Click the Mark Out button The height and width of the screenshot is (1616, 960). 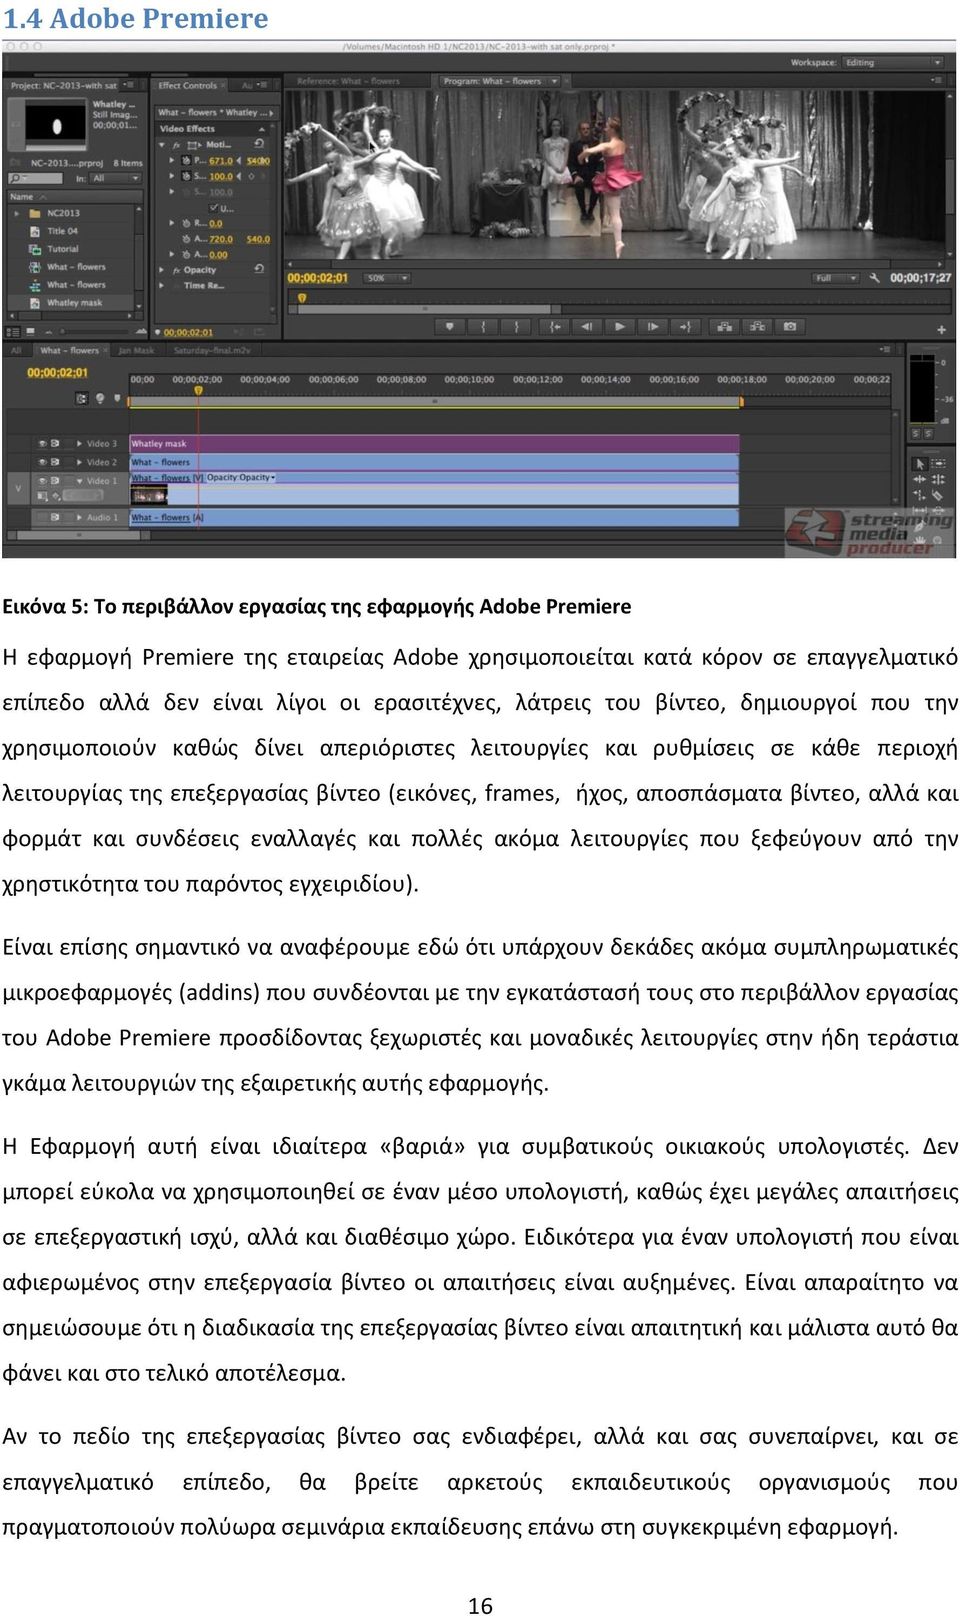click(516, 327)
